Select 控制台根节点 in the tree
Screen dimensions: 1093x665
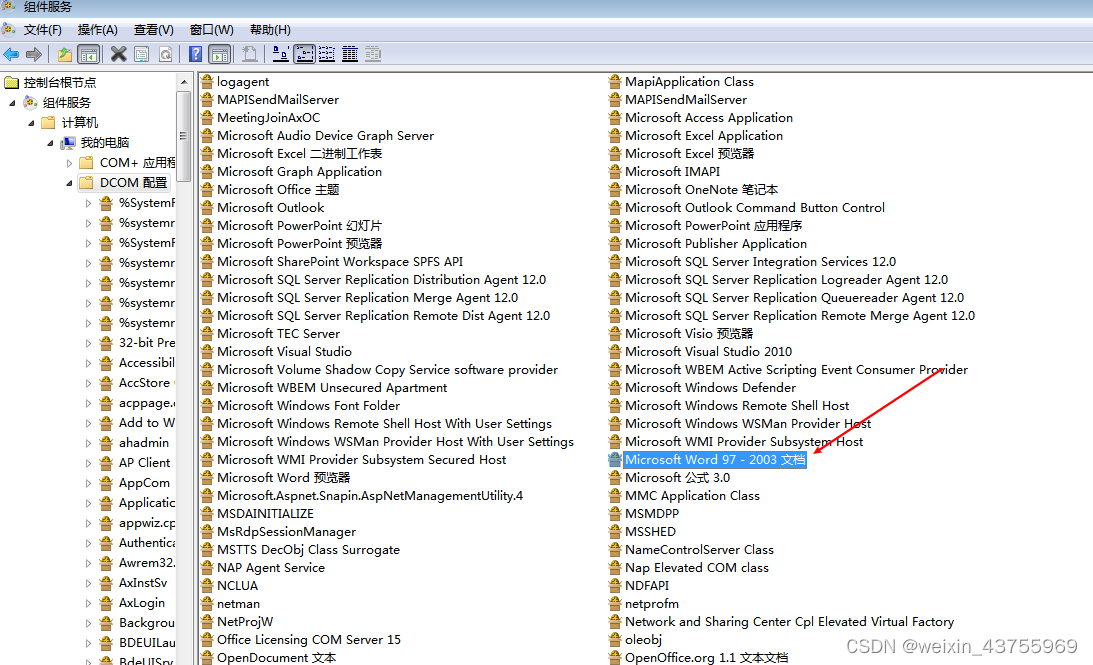60,82
